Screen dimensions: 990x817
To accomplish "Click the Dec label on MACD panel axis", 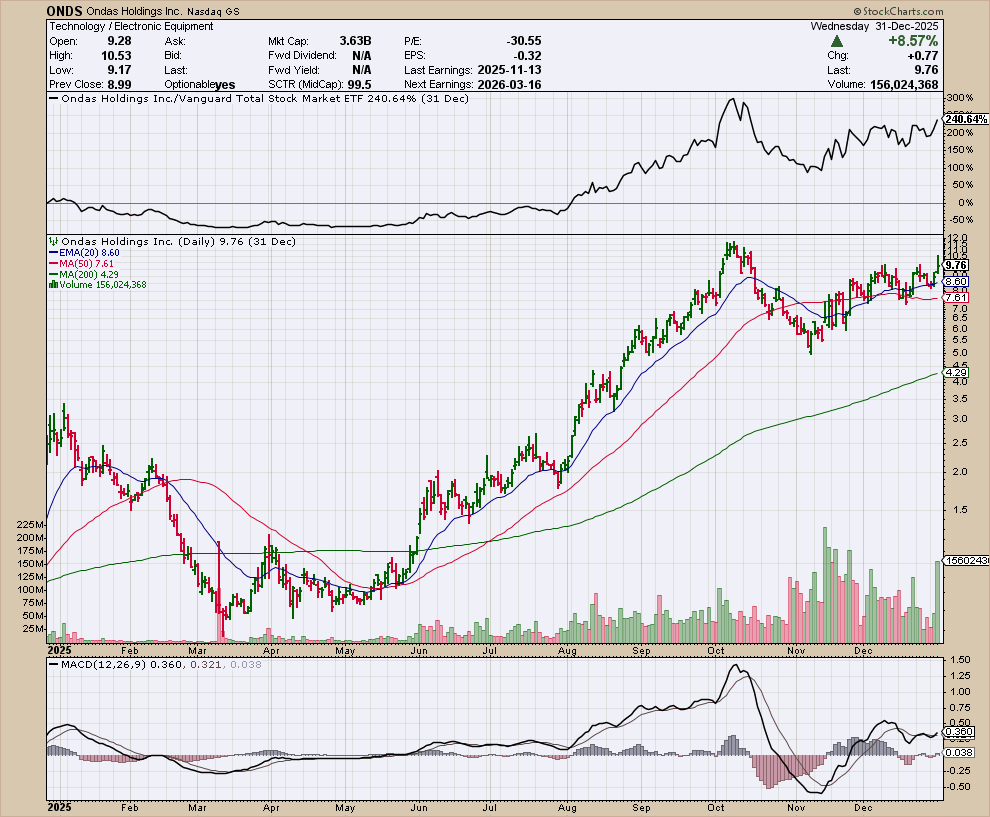I will tap(863, 808).
